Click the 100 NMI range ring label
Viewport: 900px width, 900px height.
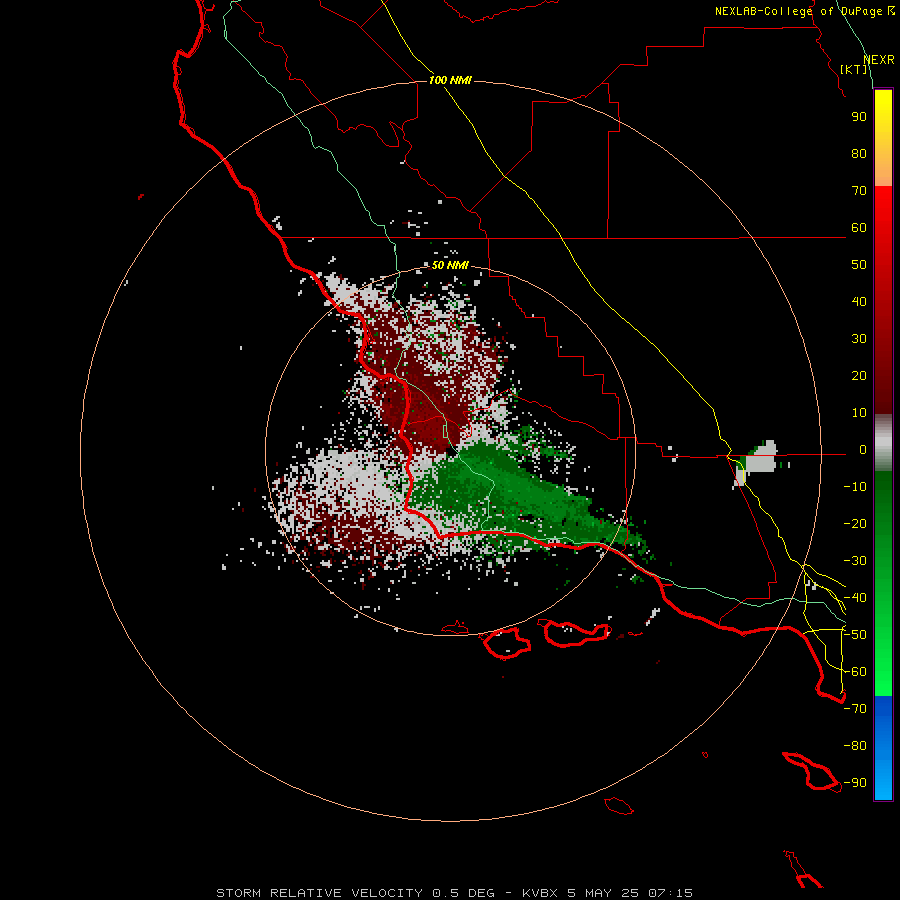(450, 80)
